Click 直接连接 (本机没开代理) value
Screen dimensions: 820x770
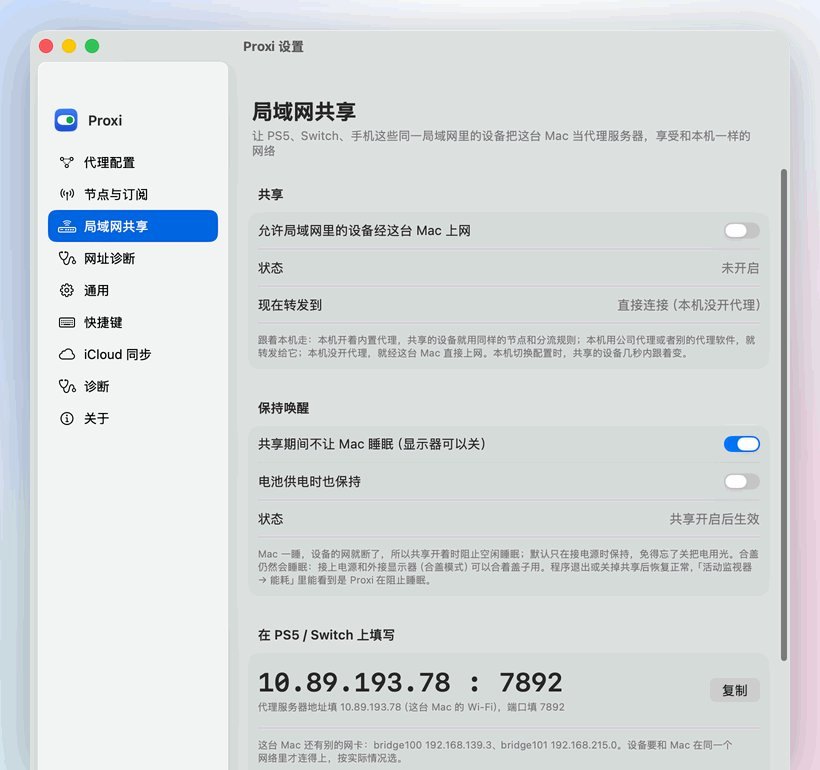(x=689, y=305)
